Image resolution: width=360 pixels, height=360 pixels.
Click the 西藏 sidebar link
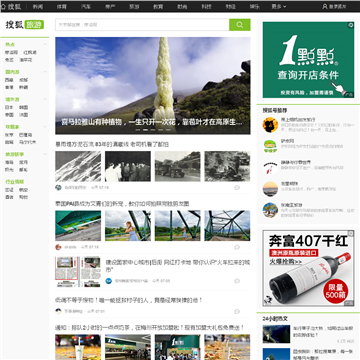(x=9, y=80)
